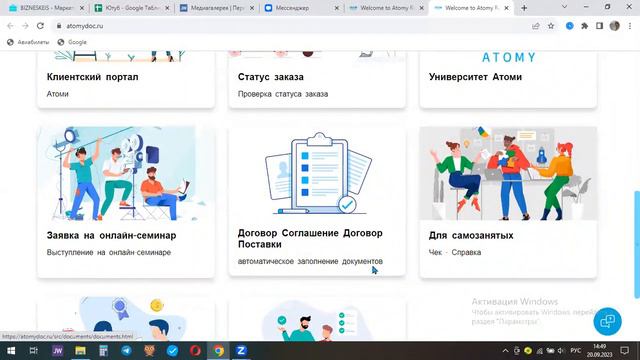Open the Windows Start menu

click(11, 351)
